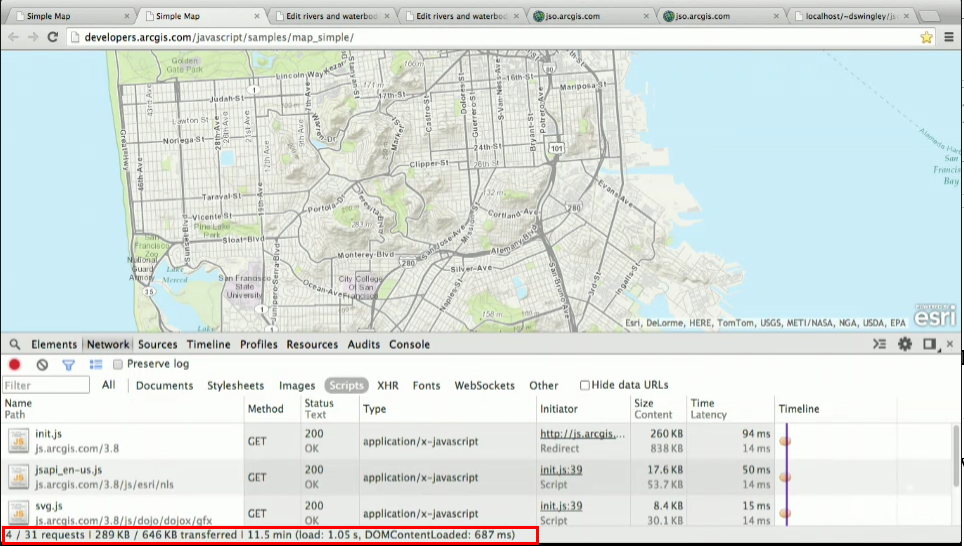Focus the network Filter text field
Viewport: 964px width, 546px height.
point(46,385)
